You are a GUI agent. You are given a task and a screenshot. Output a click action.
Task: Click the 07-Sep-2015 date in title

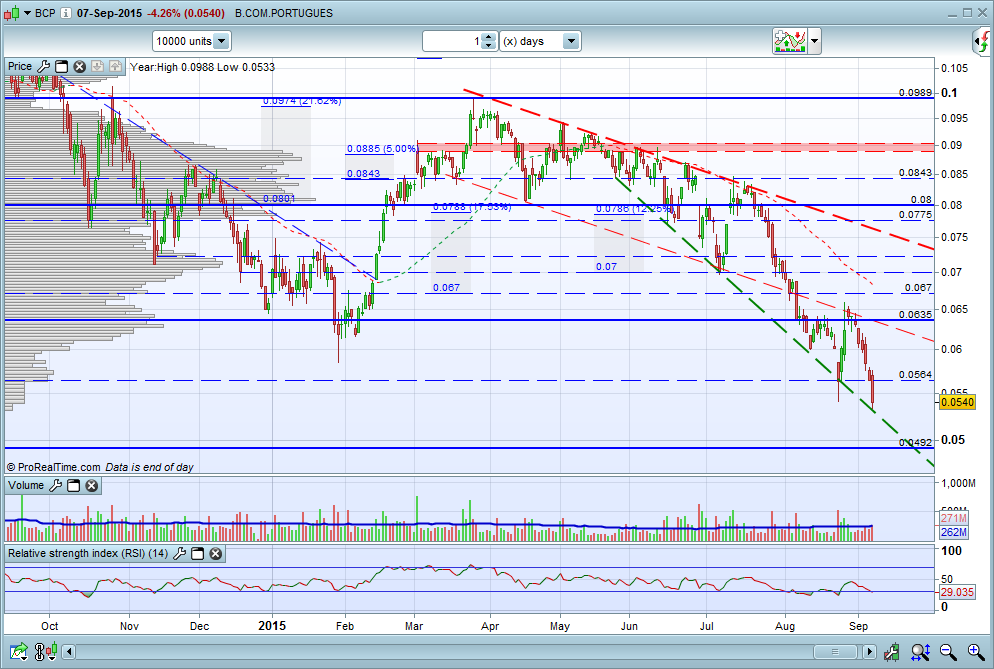click(x=110, y=13)
